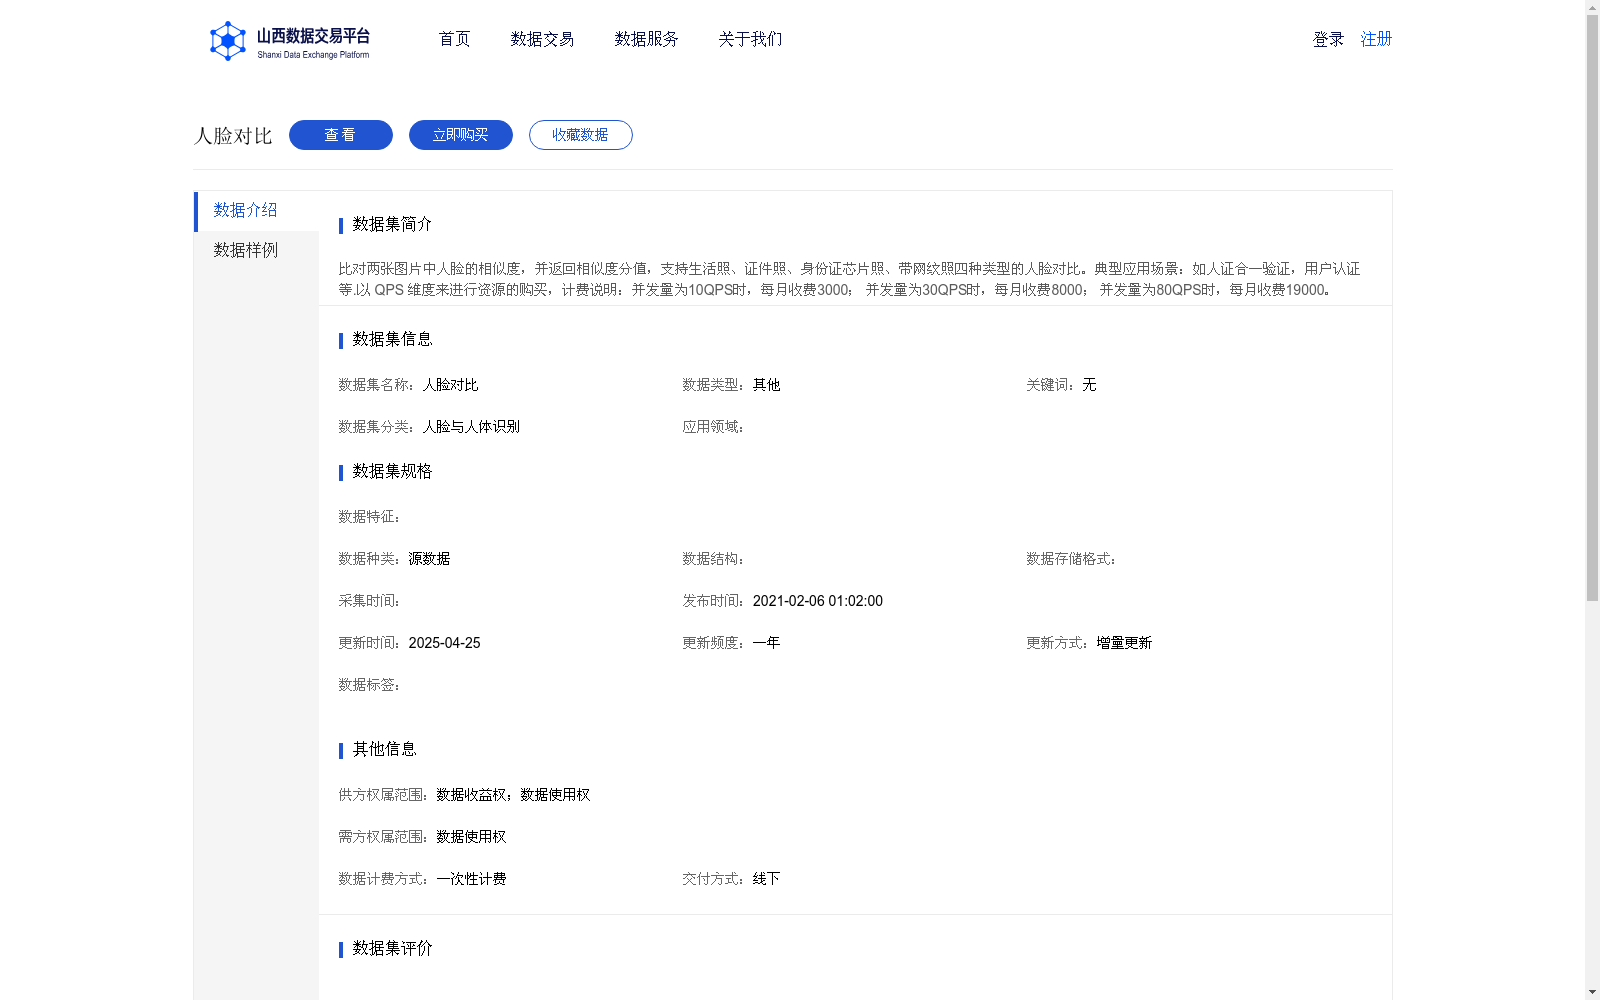Image resolution: width=1600 pixels, height=1000 pixels.
Task: Open the 关于我们 navigation item
Action: tap(750, 39)
